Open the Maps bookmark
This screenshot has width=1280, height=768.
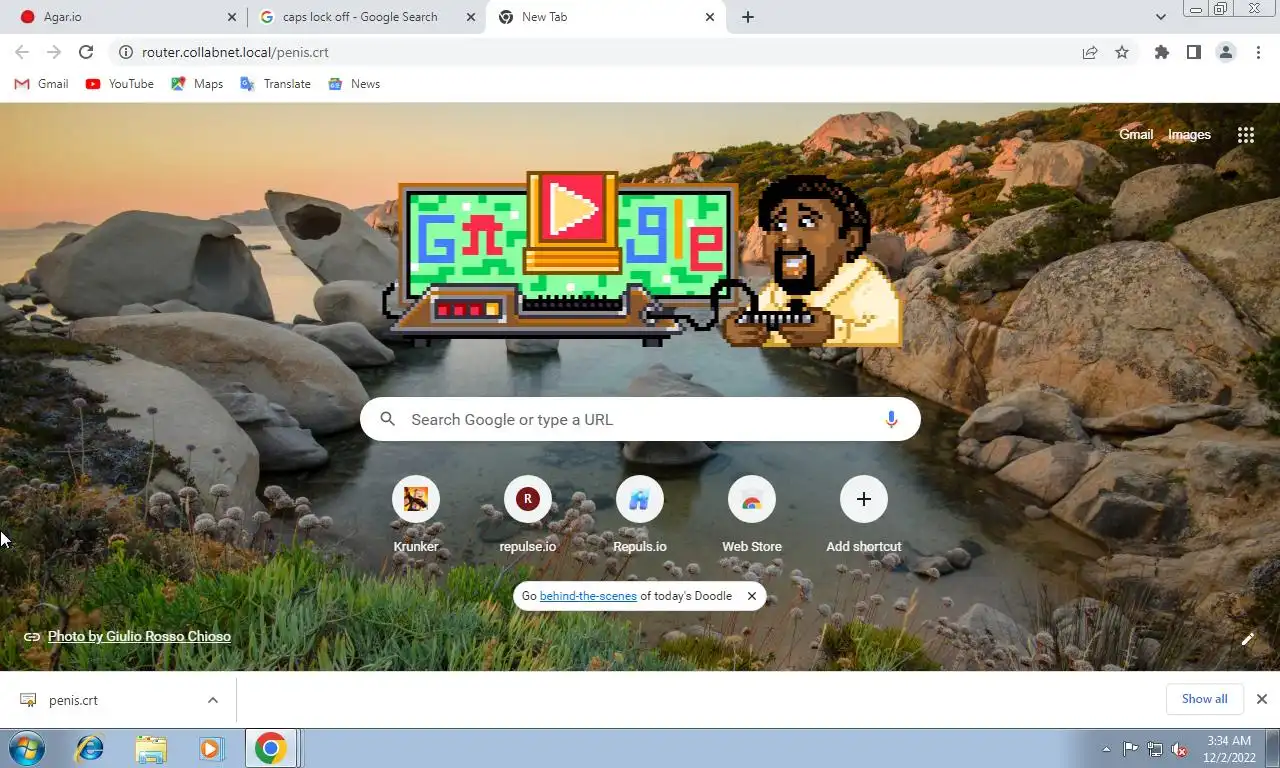197,84
